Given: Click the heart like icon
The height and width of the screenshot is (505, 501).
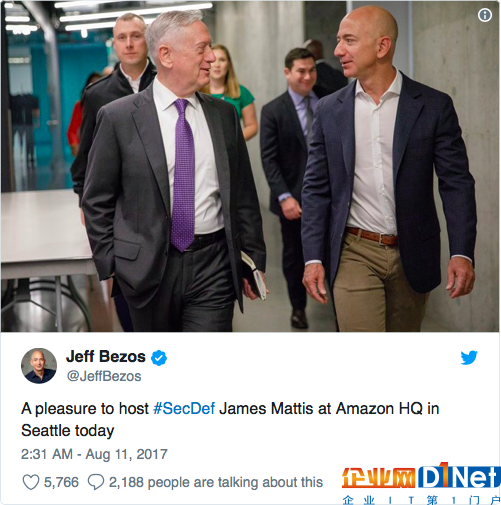Looking at the screenshot, I should click(31, 482).
